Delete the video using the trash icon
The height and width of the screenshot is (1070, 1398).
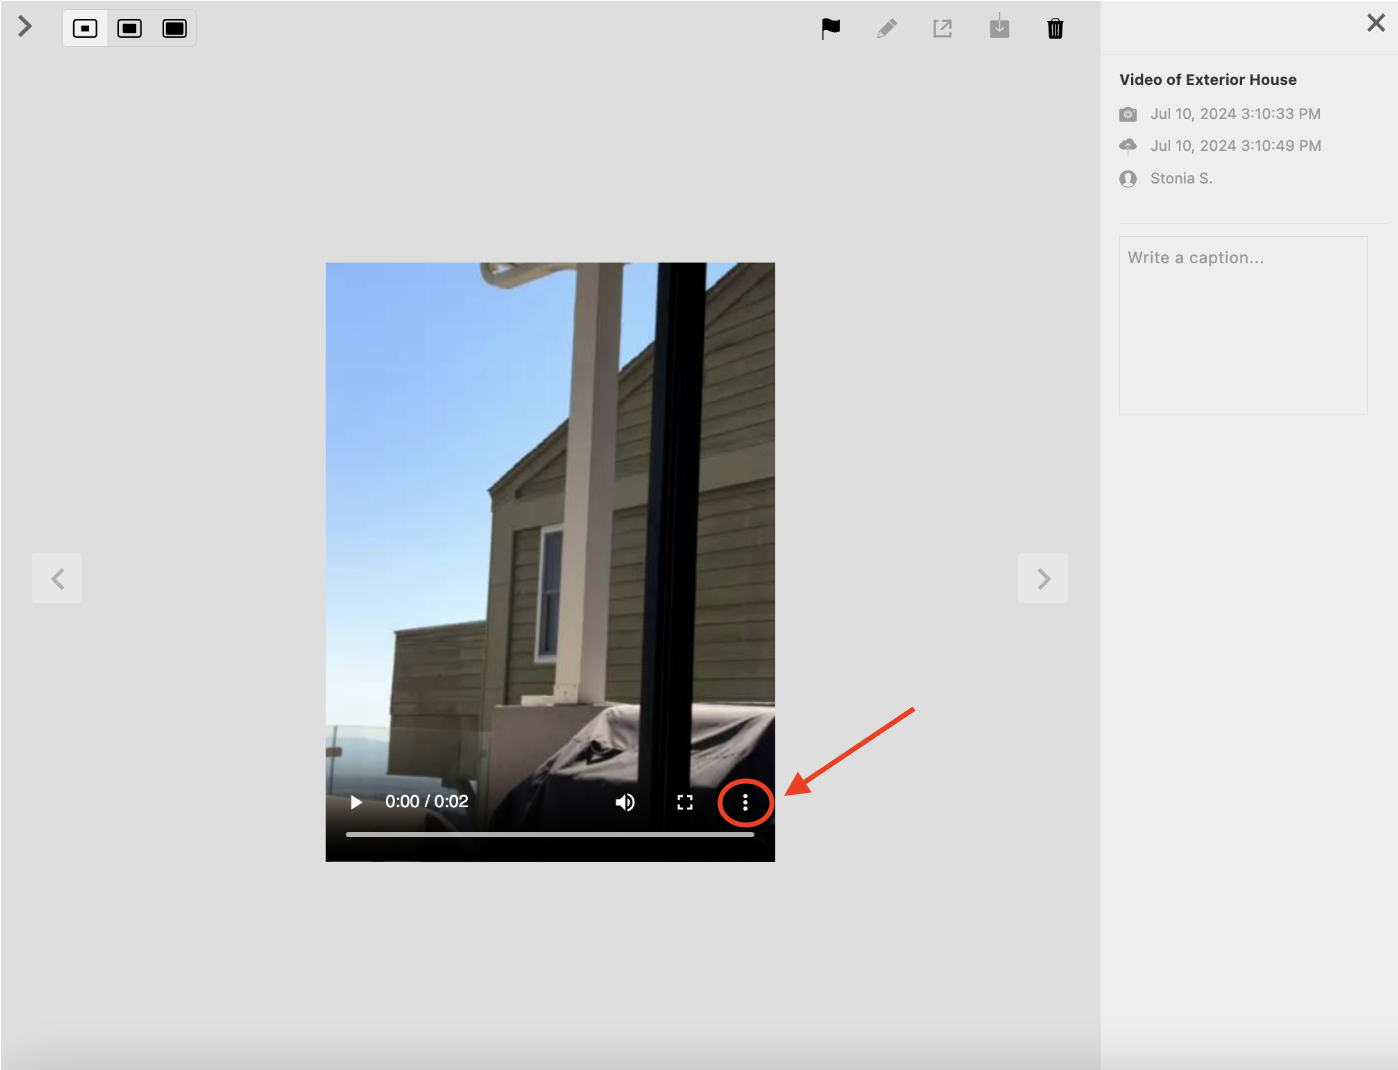[1055, 29]
